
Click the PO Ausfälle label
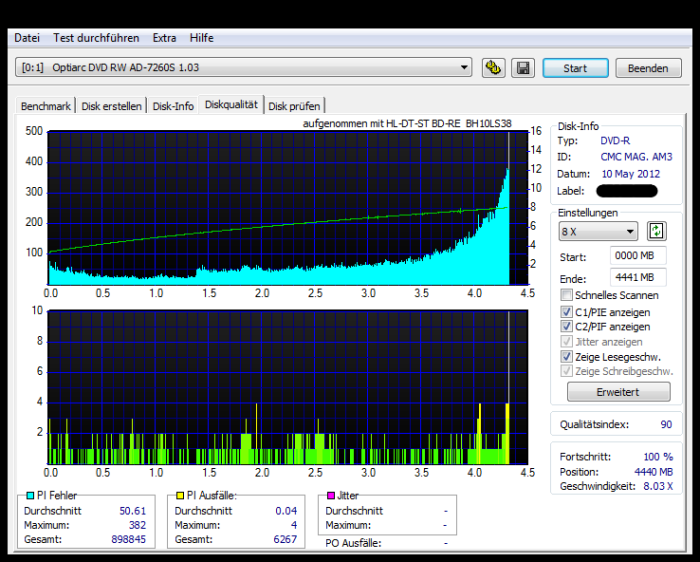coord(353,543)
